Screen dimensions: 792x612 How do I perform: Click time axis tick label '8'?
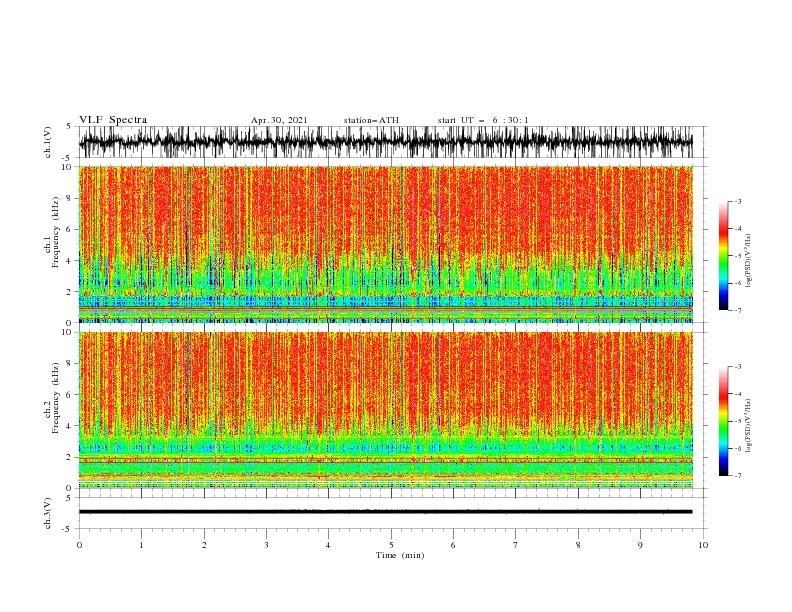pos(578,545)
